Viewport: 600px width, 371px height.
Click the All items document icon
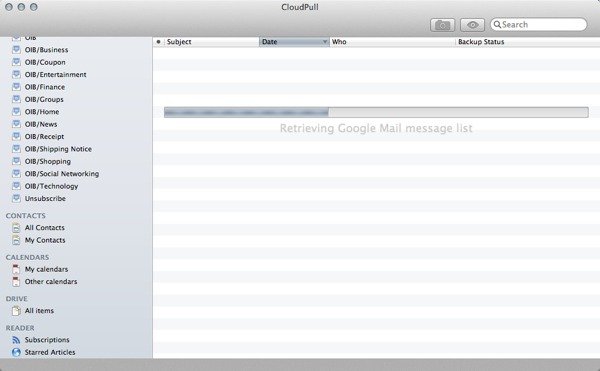click(16, 311)
